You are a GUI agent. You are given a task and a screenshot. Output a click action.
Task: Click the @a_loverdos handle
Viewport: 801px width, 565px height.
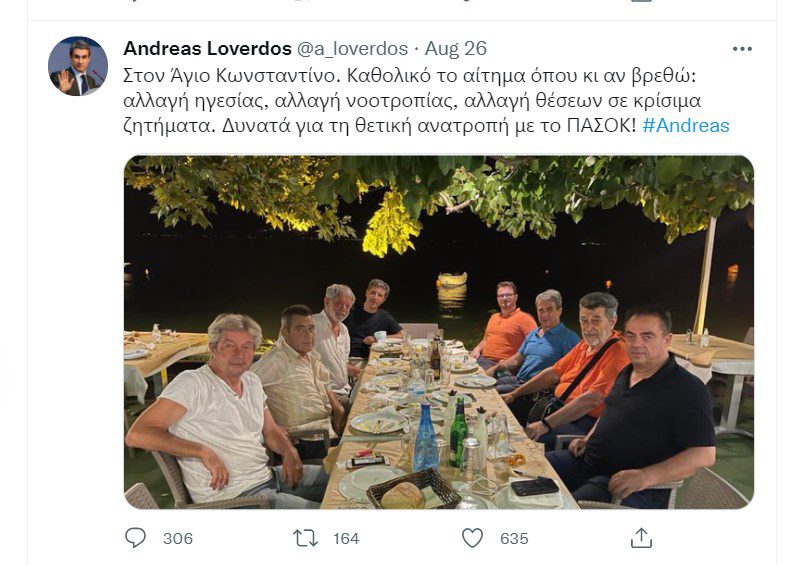coord(352,49)
